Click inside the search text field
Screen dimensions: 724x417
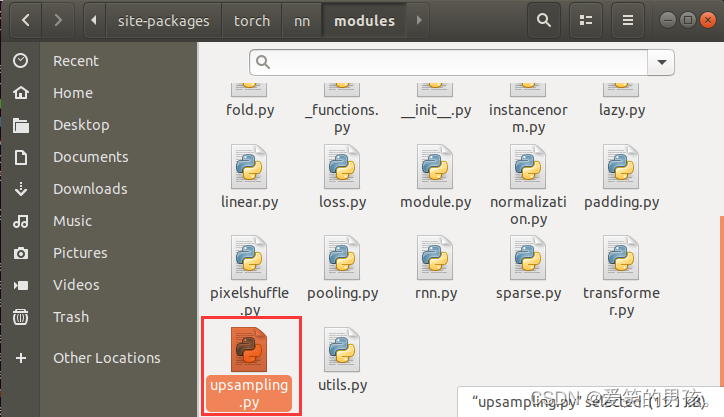(x=448, y=62)
